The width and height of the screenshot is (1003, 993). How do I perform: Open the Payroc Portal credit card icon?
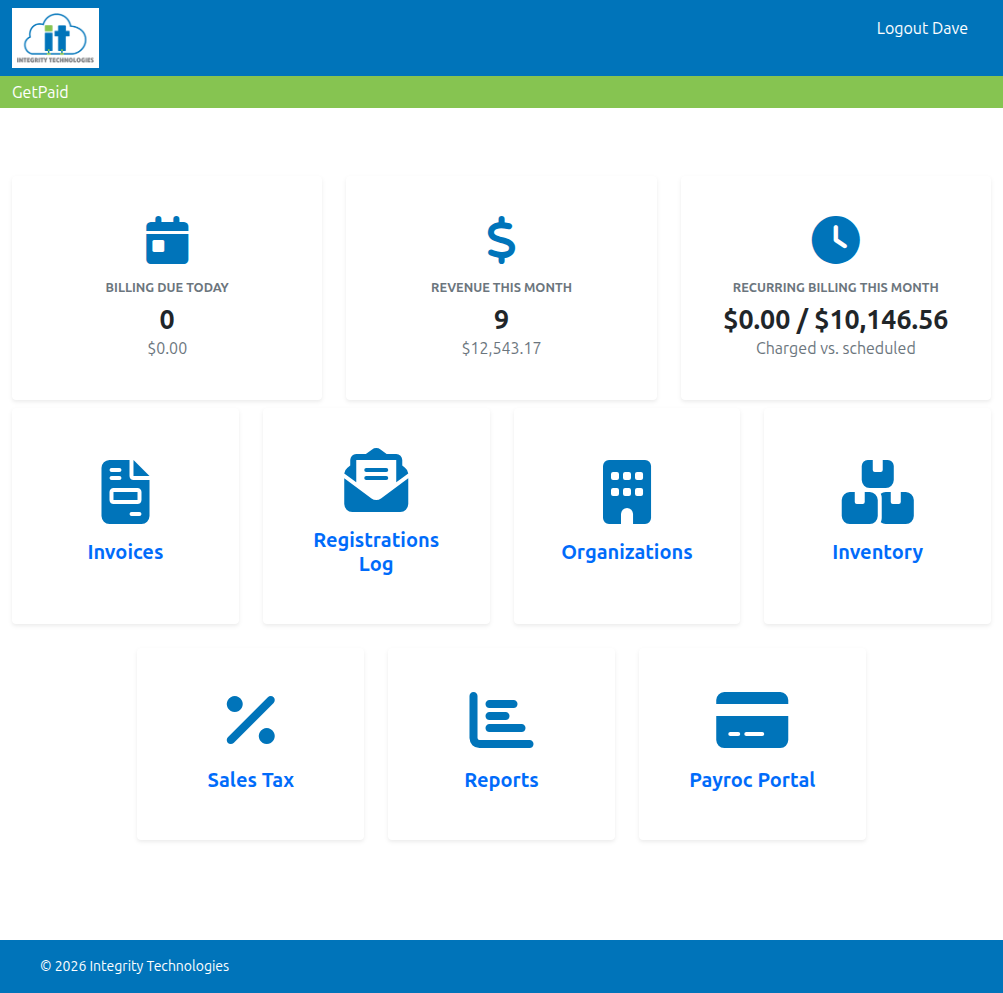tap(752, 720)
